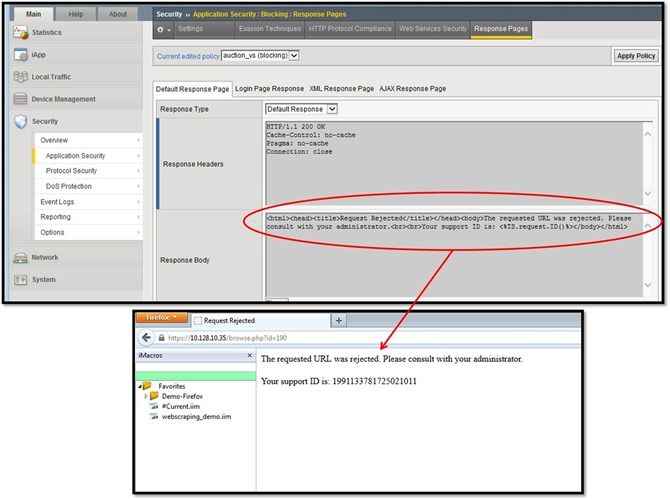Viewport: 670px width, 500px height.
Task: Click the Network icon in sidebar
Action: point(21,257)
